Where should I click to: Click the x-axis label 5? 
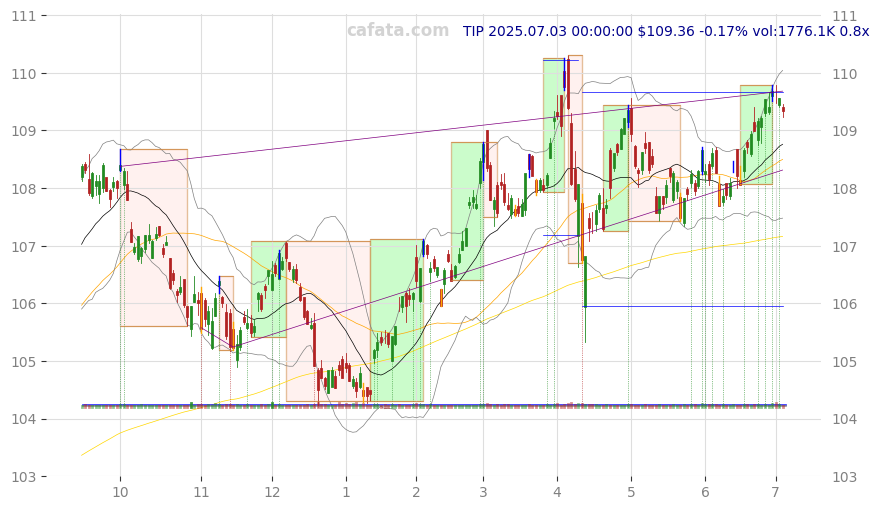[631, 493]
